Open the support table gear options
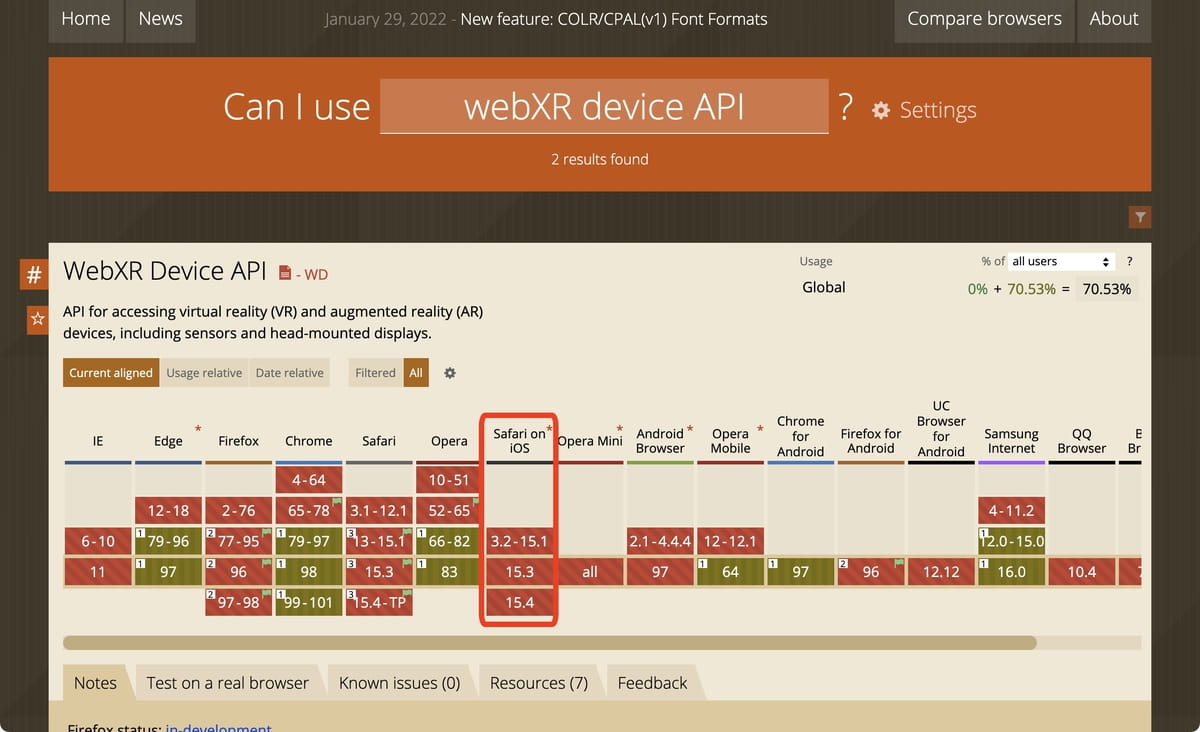The image size is (1200, 732). pyautogui.click(x=450, y=373)
